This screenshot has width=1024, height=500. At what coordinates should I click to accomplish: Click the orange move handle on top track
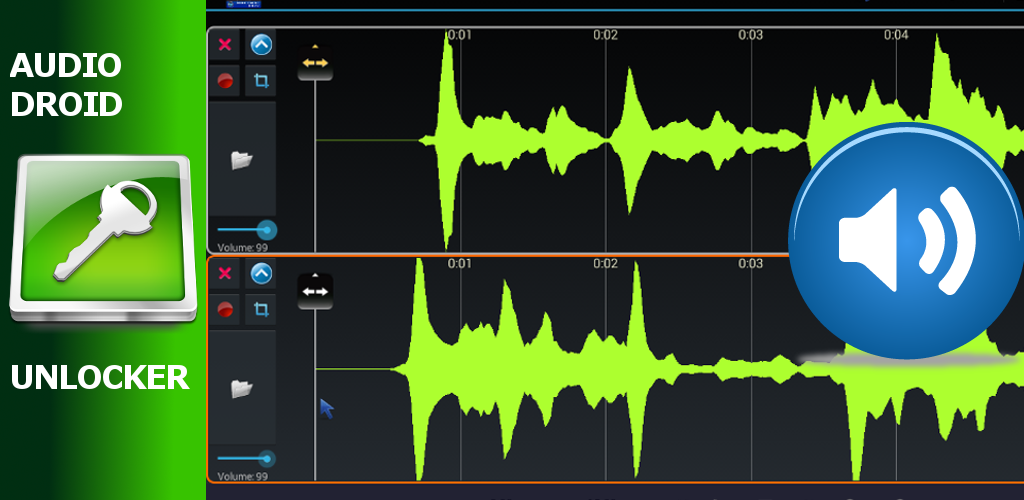pyautogui.click(x=315, y=63)
